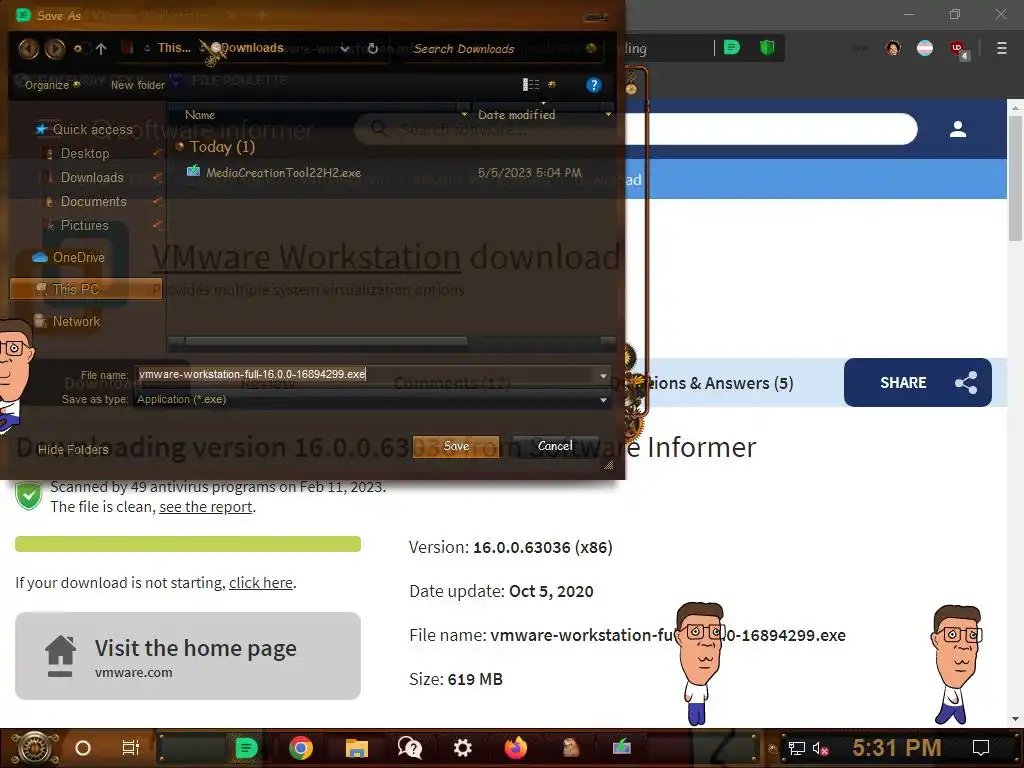Open the Start menu gear button
This screenshot has height=768, width=1024.
34,748
